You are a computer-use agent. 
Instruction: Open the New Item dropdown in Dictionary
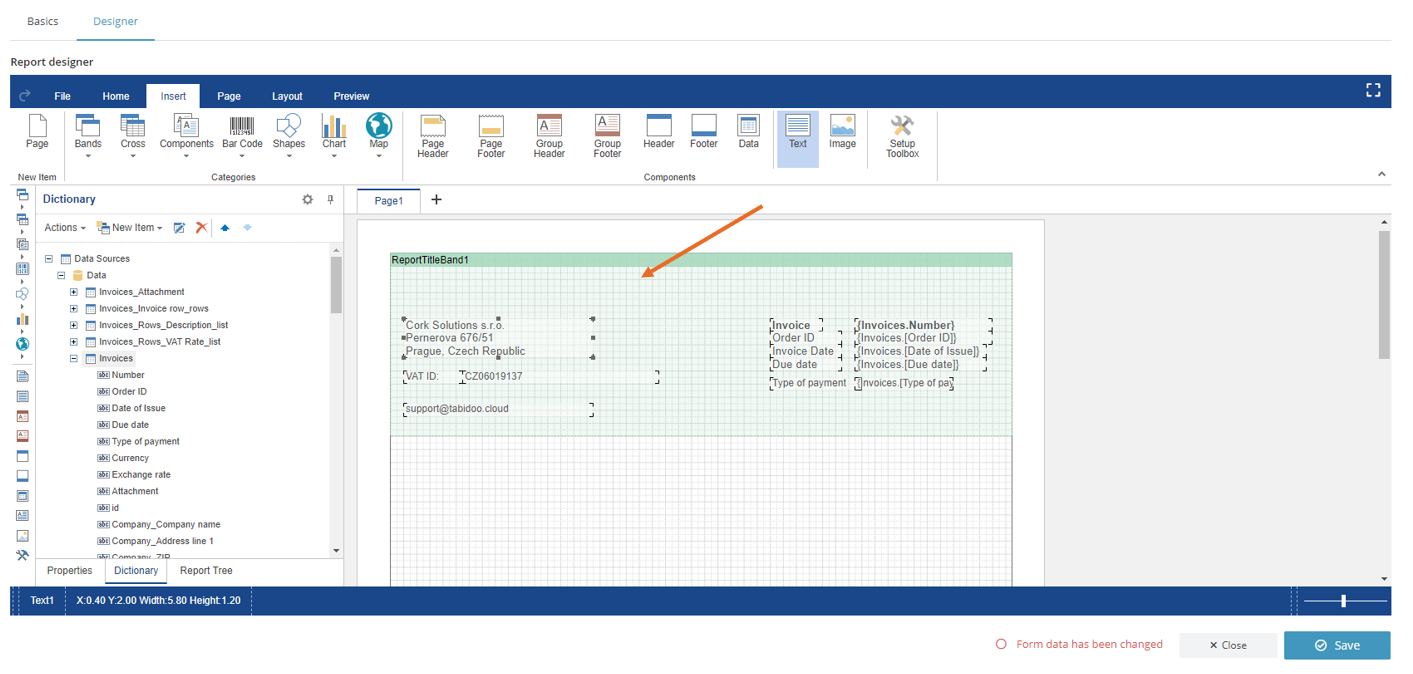tap(130, 228)
